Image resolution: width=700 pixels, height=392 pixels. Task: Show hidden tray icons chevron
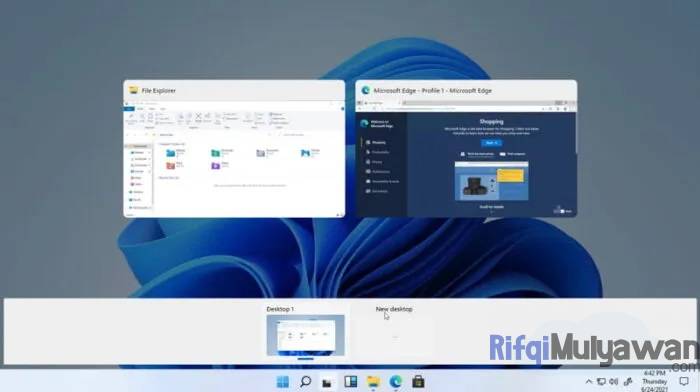click(588, 382)
